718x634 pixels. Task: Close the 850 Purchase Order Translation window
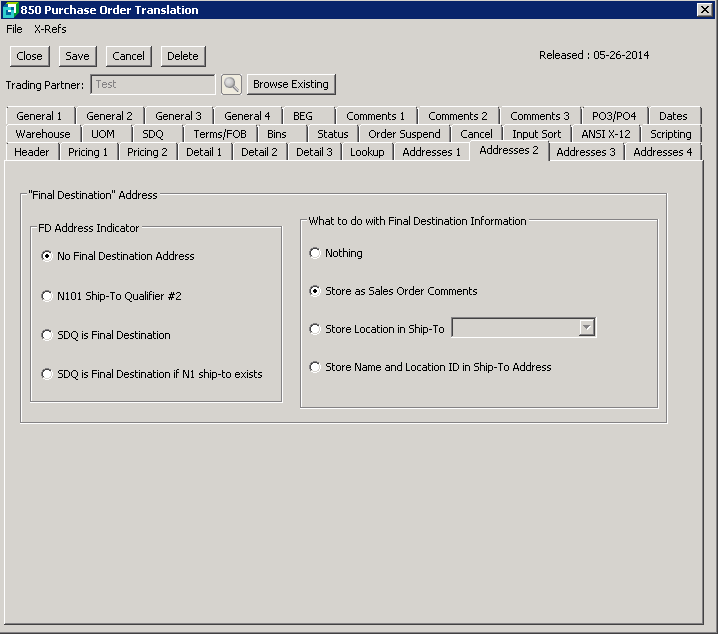tap(704, 10)
